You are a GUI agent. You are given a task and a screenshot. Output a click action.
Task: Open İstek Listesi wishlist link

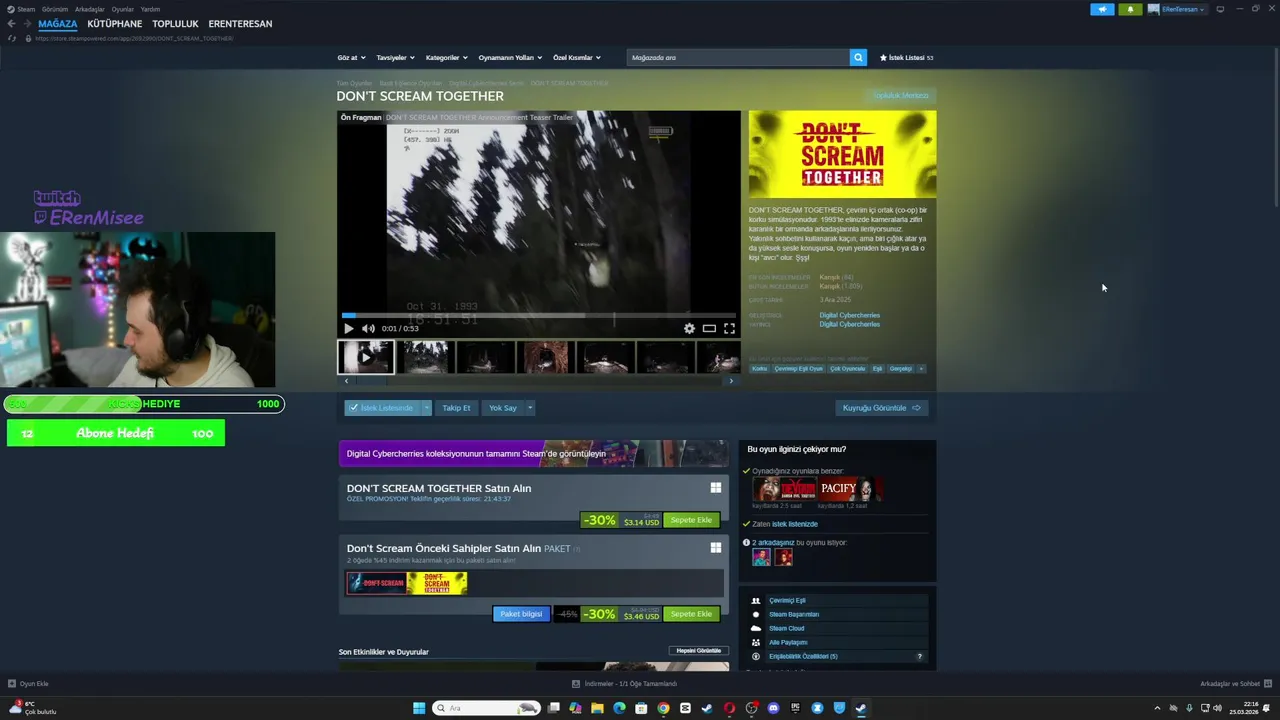[x=906, y=57]
